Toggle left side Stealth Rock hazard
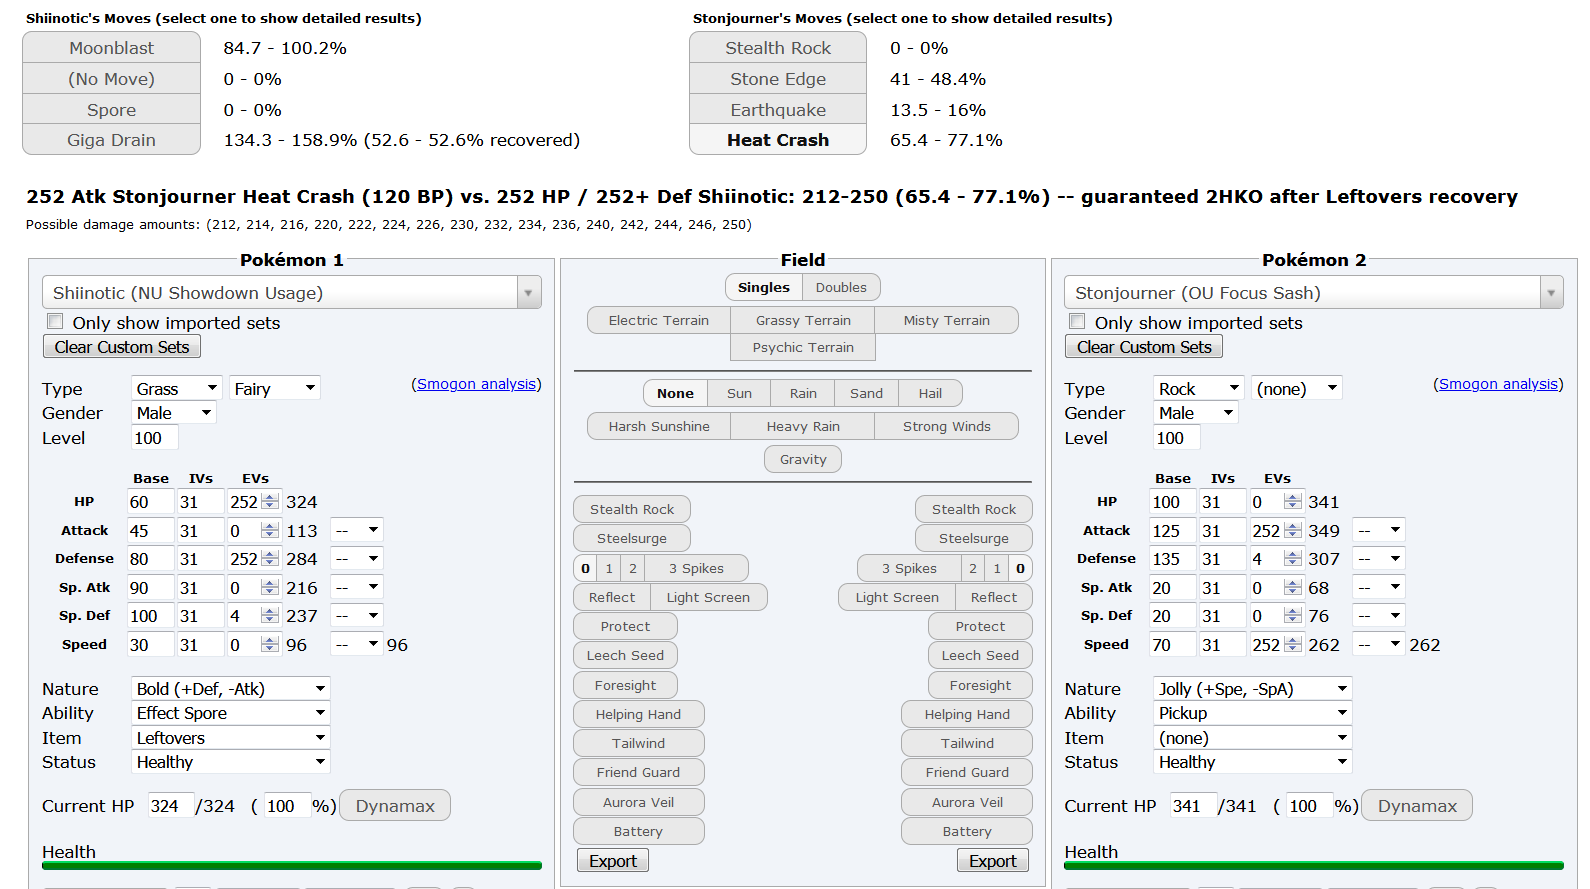Viewport: 1590px width, 889px height. point(632,509)
